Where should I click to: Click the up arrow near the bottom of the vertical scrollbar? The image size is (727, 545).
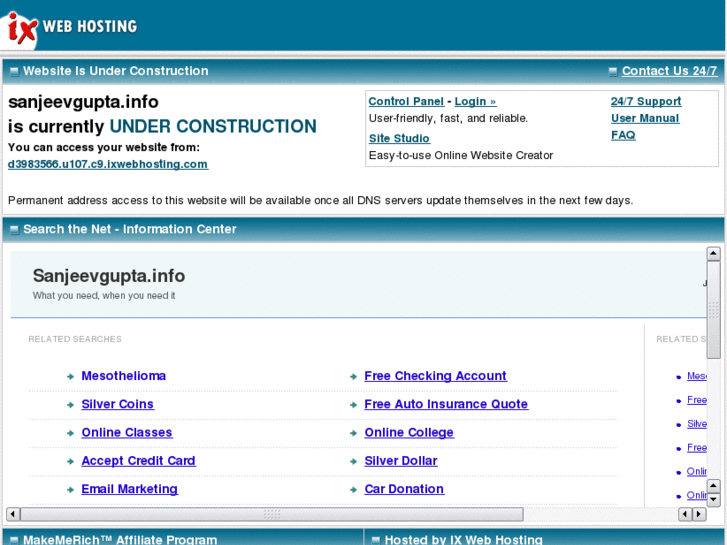pos(713,486)
